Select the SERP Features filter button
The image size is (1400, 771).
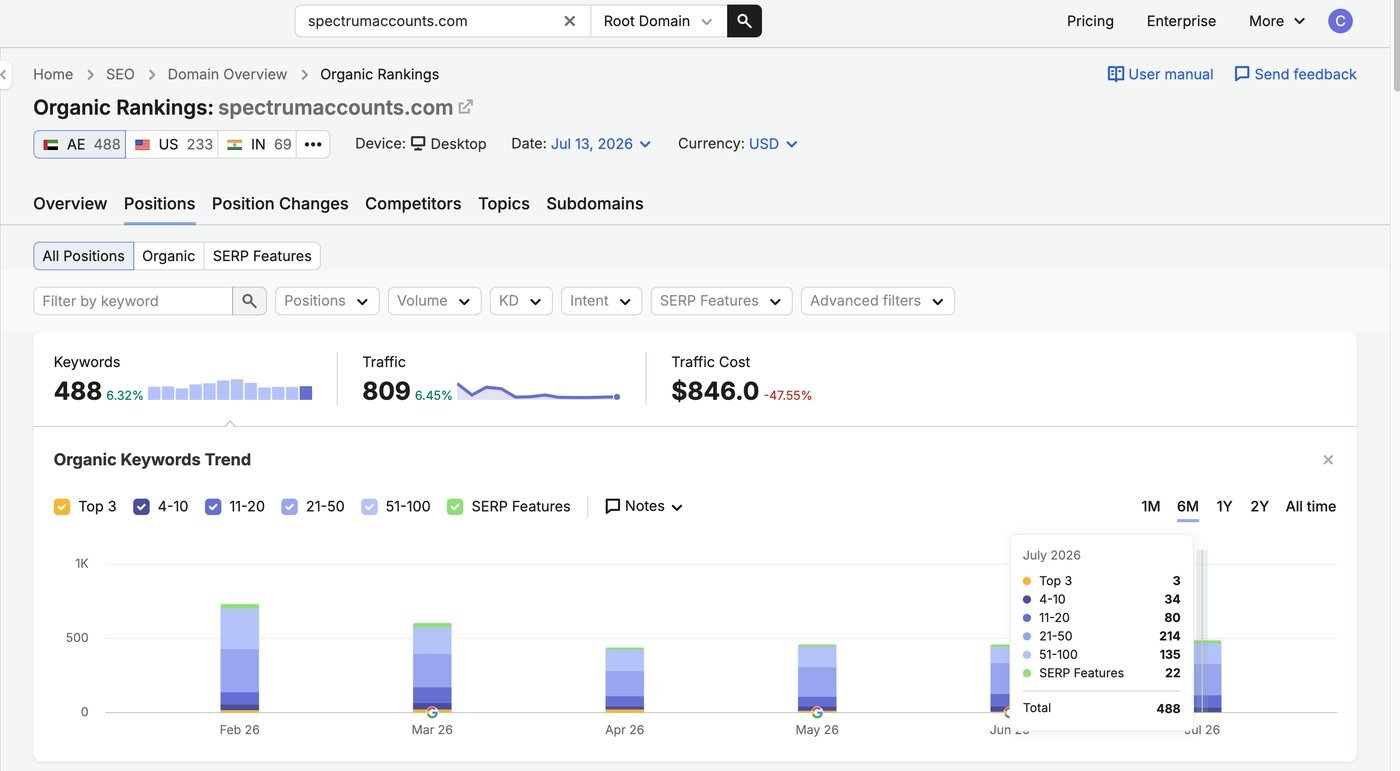click(x=262, y=256)
